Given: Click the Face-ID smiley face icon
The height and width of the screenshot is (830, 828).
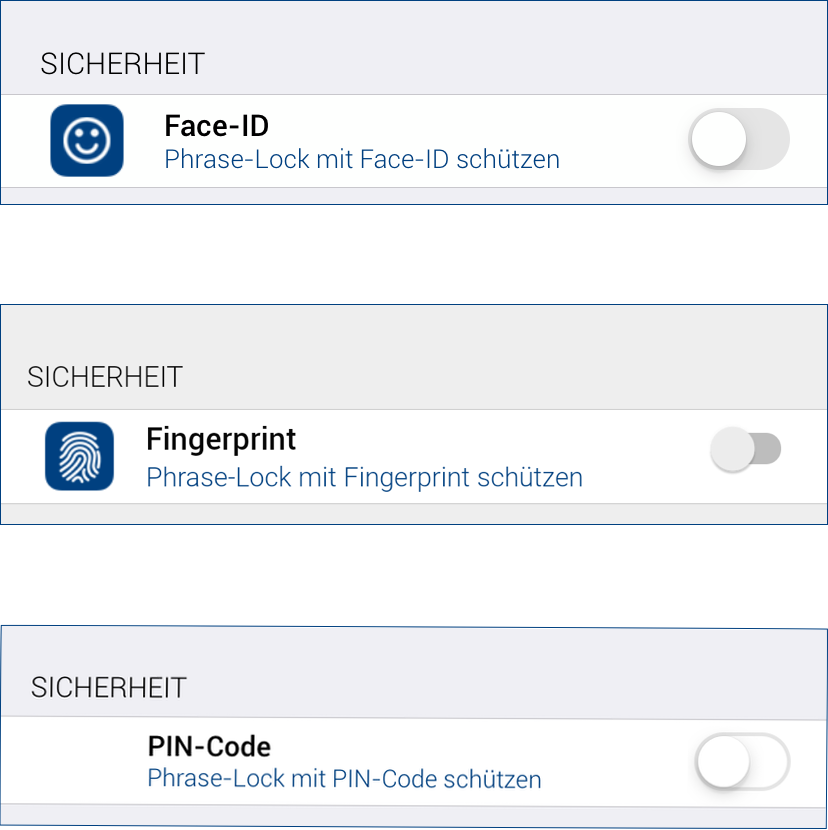Looking at the screenshot, I should (87, 141).
